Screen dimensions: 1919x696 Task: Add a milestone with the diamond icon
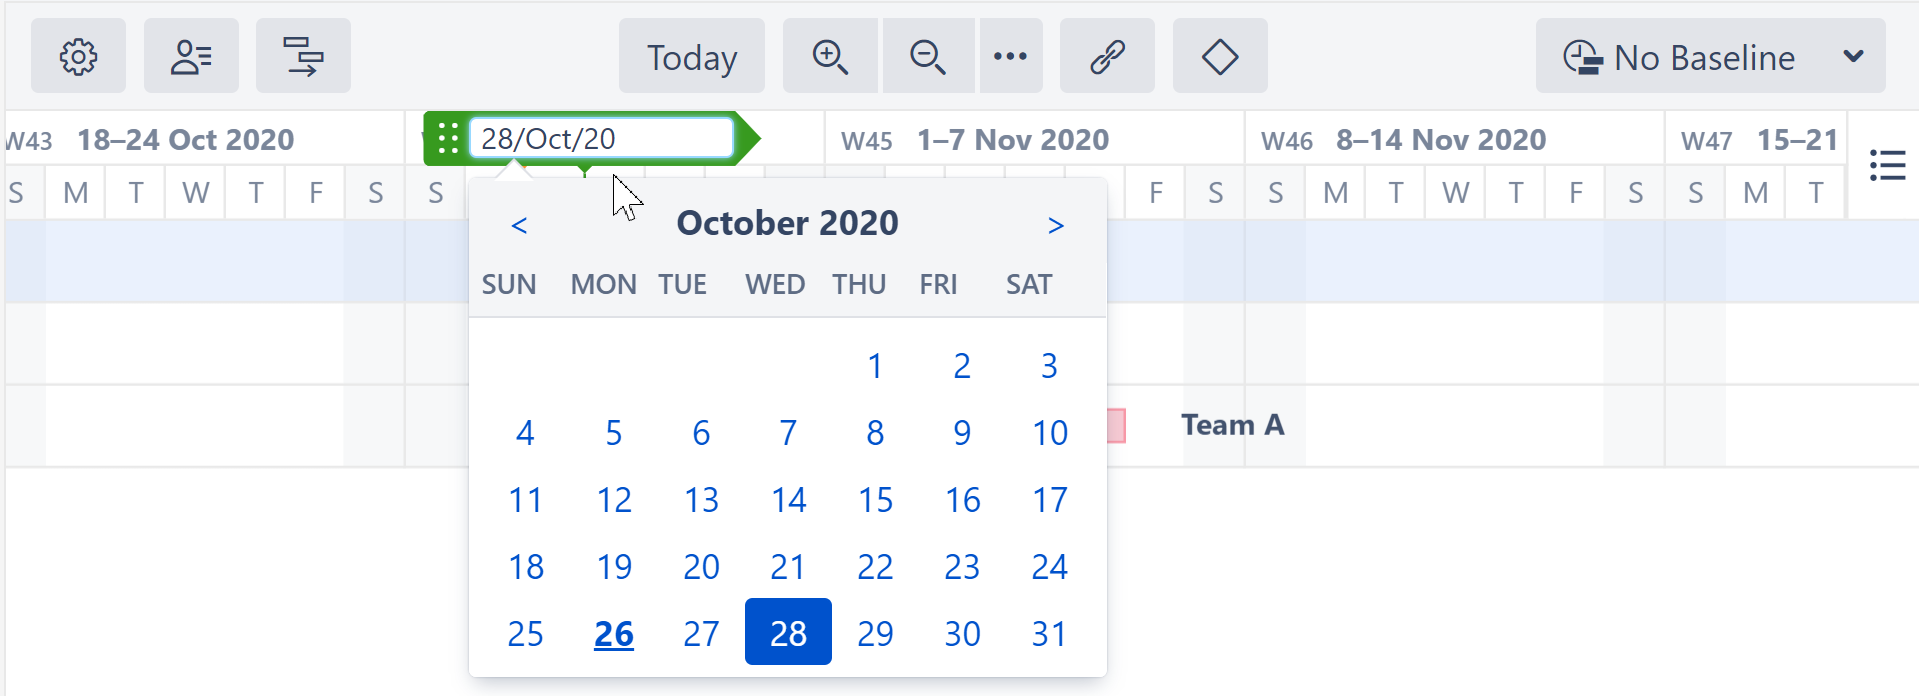[1219, 57]
